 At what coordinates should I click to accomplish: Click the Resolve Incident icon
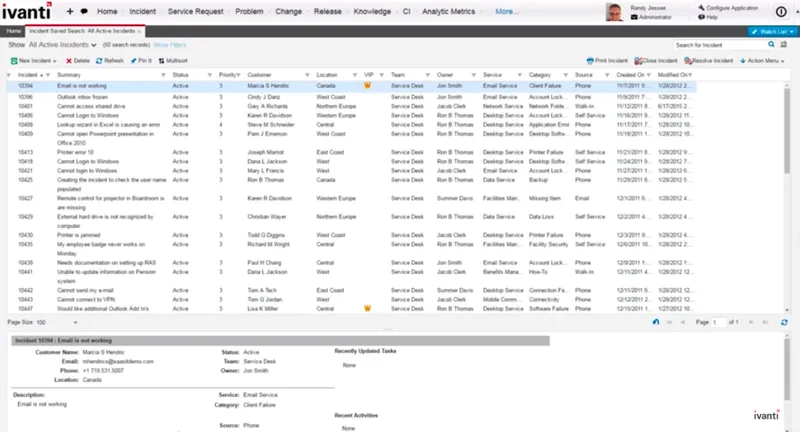tap(688, 61)
